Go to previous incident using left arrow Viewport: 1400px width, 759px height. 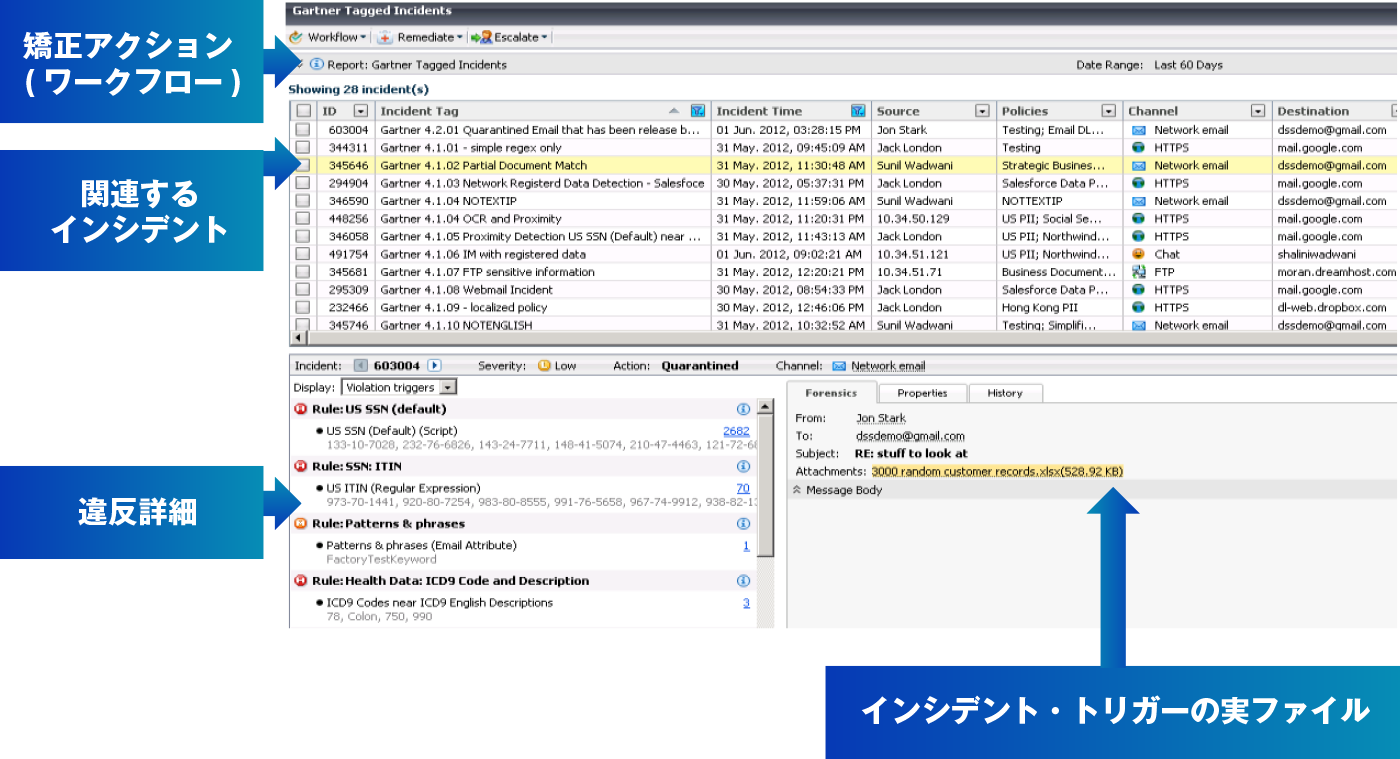tap(361, 366)
